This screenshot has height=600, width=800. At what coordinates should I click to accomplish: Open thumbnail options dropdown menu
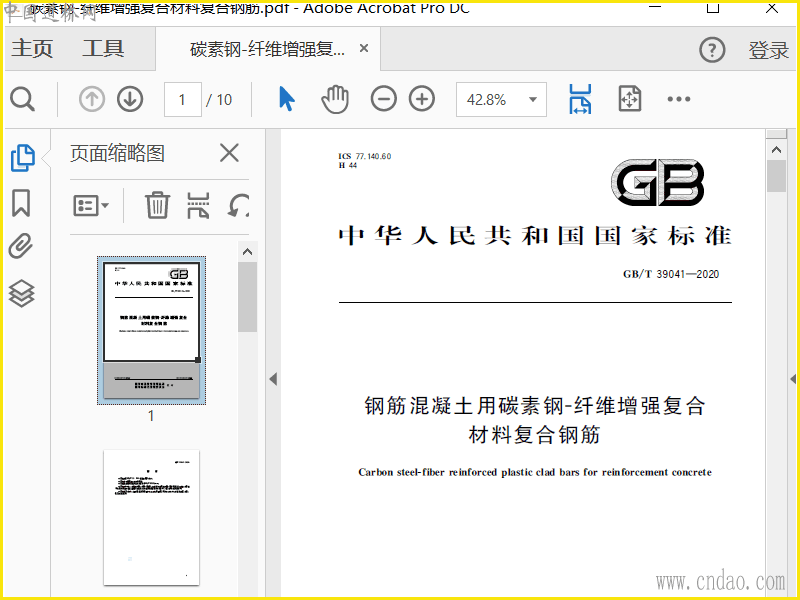91,206
